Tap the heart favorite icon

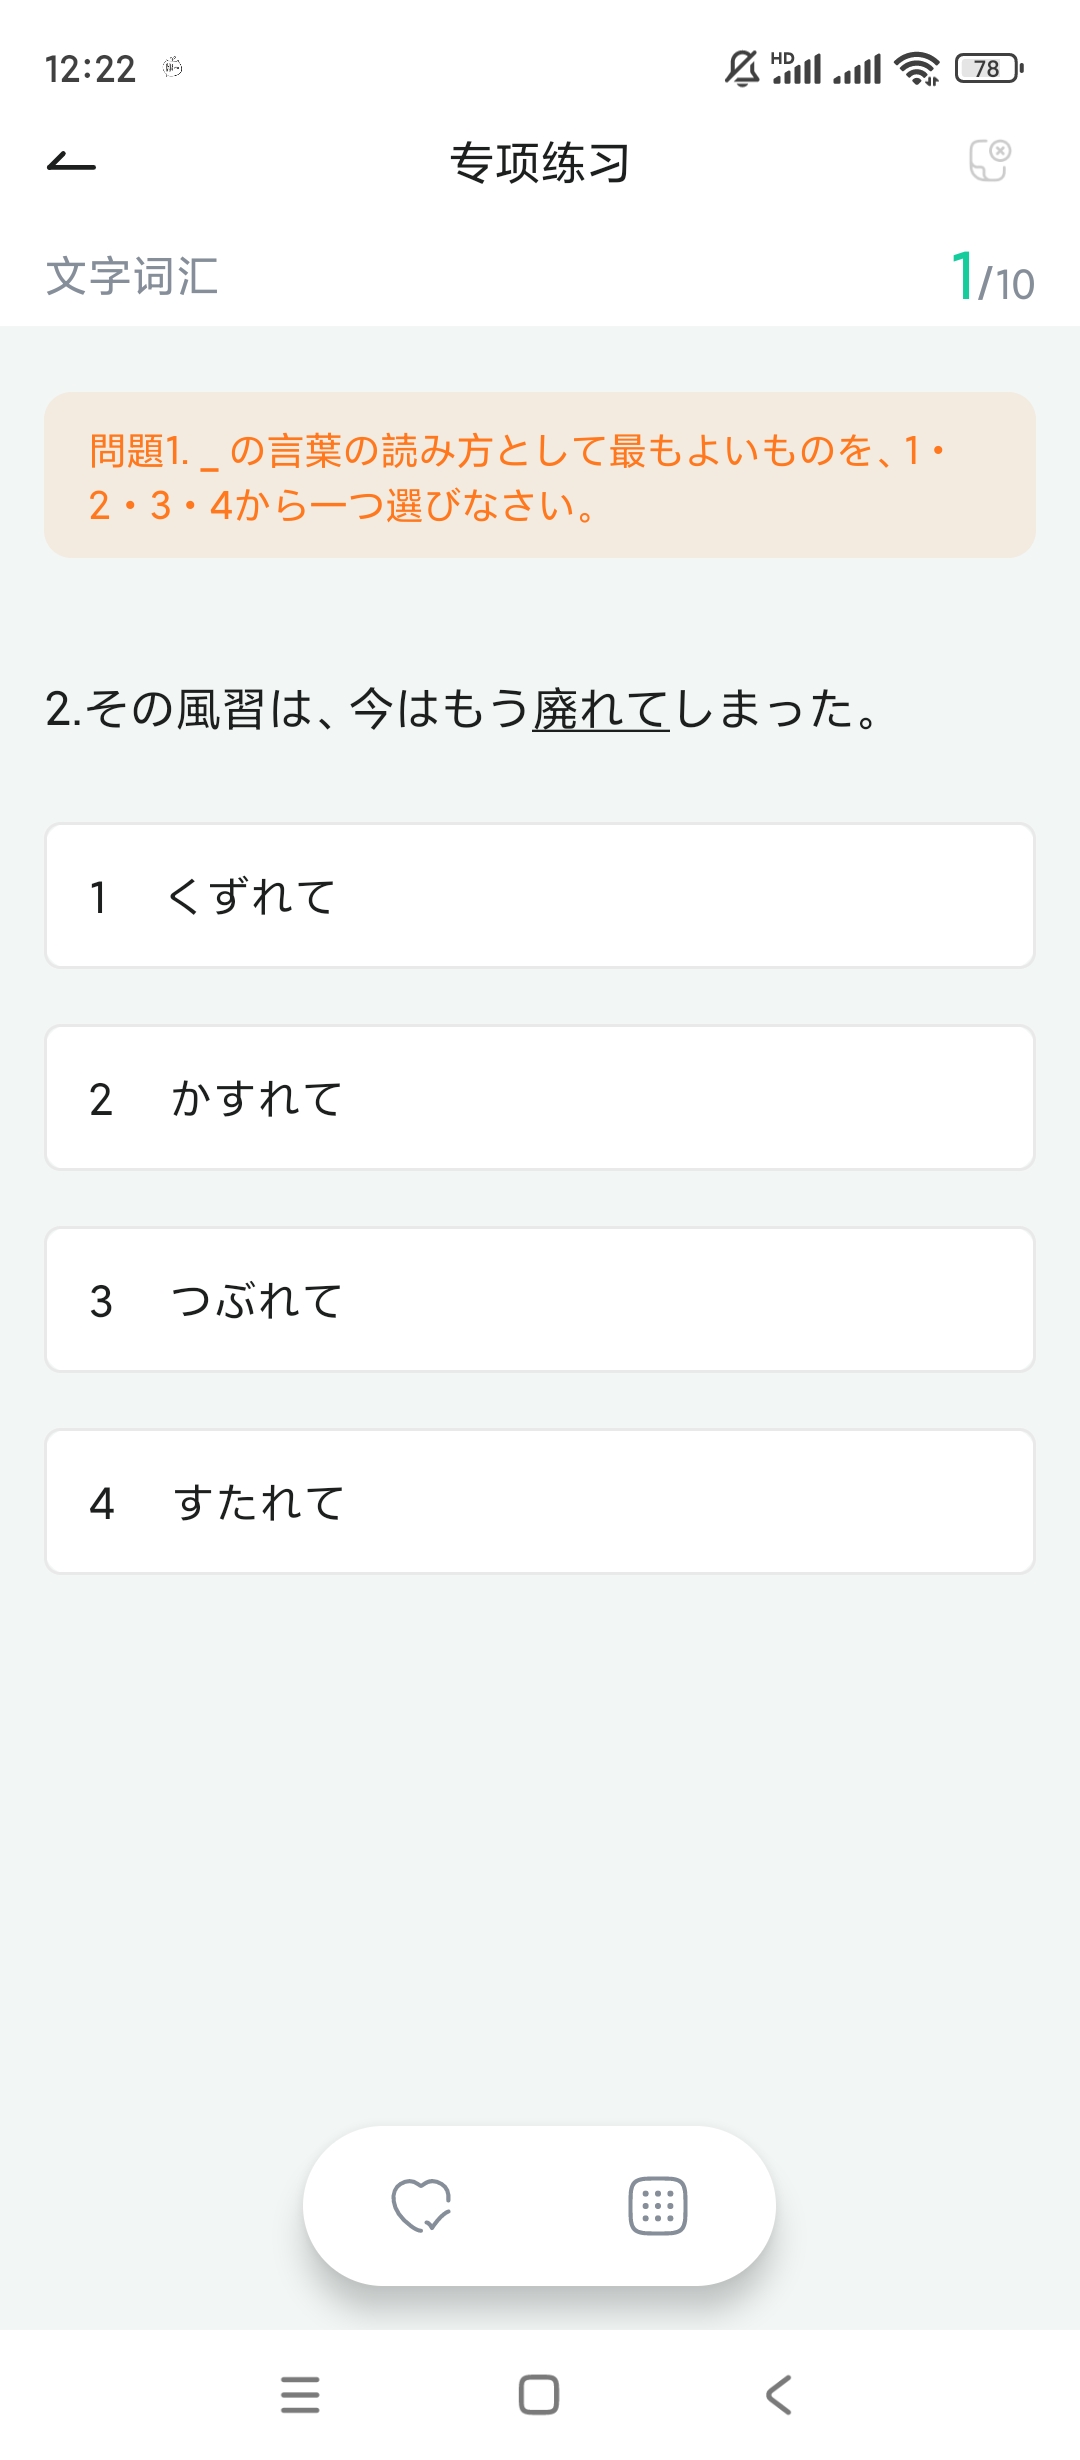421,2205
